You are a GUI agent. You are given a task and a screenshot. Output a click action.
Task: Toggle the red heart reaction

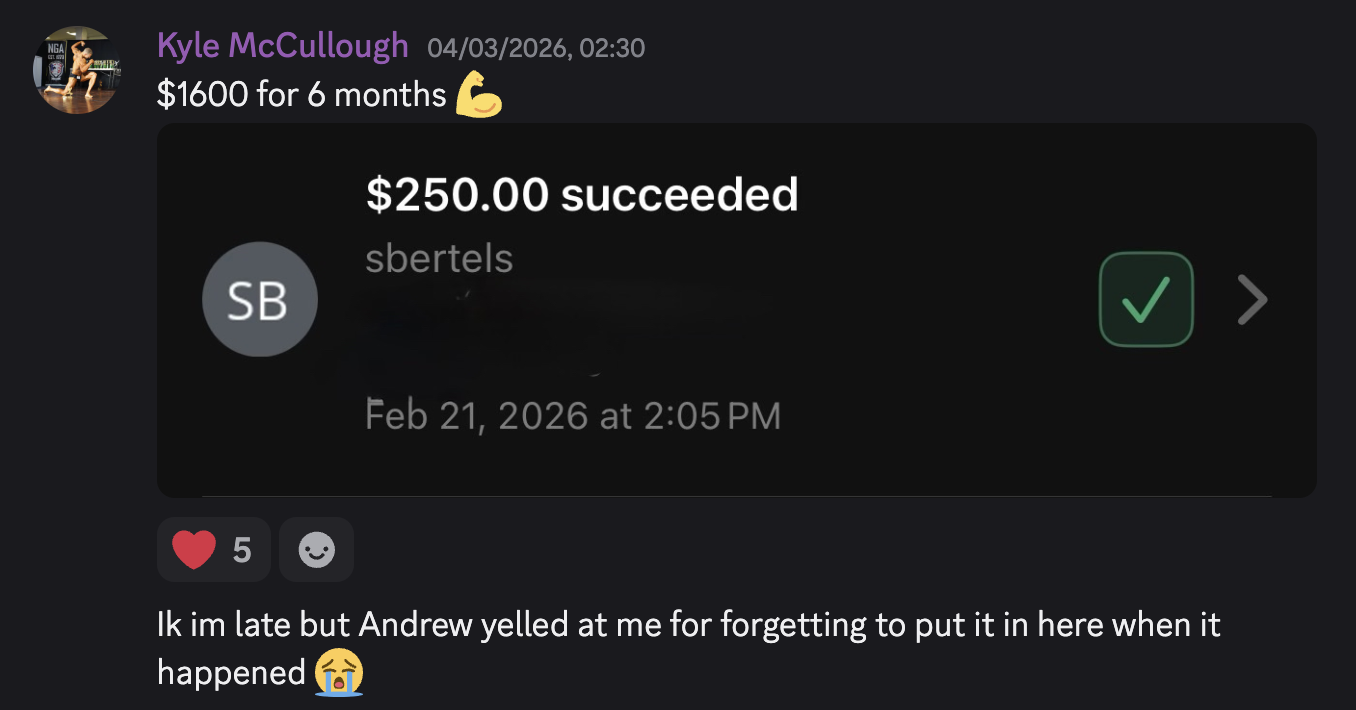[214, 549]
